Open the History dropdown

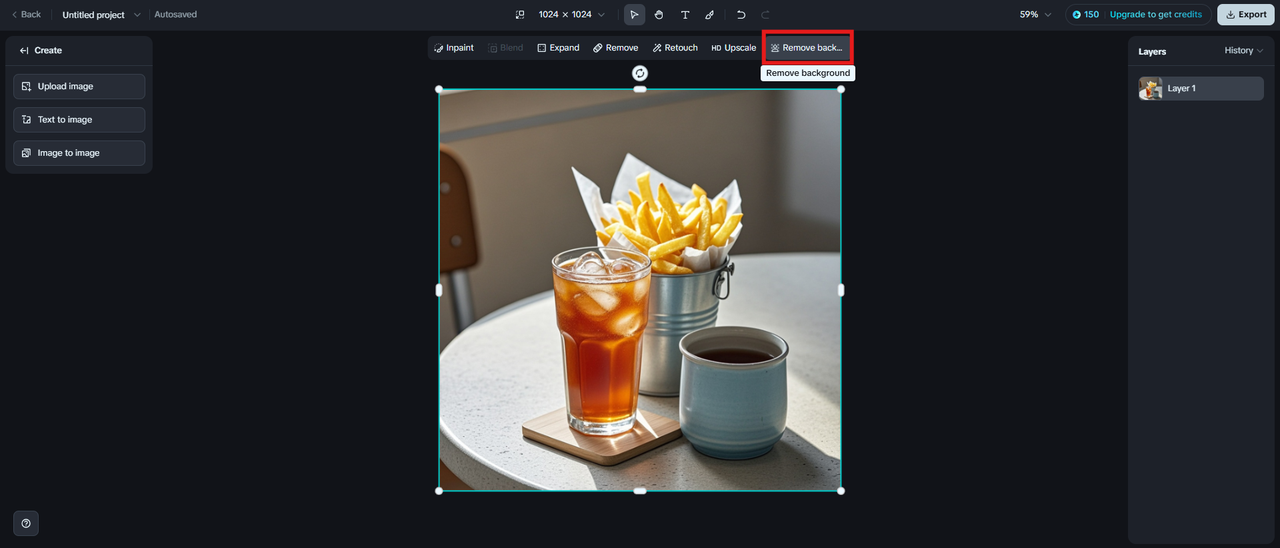pos(1244,50)
